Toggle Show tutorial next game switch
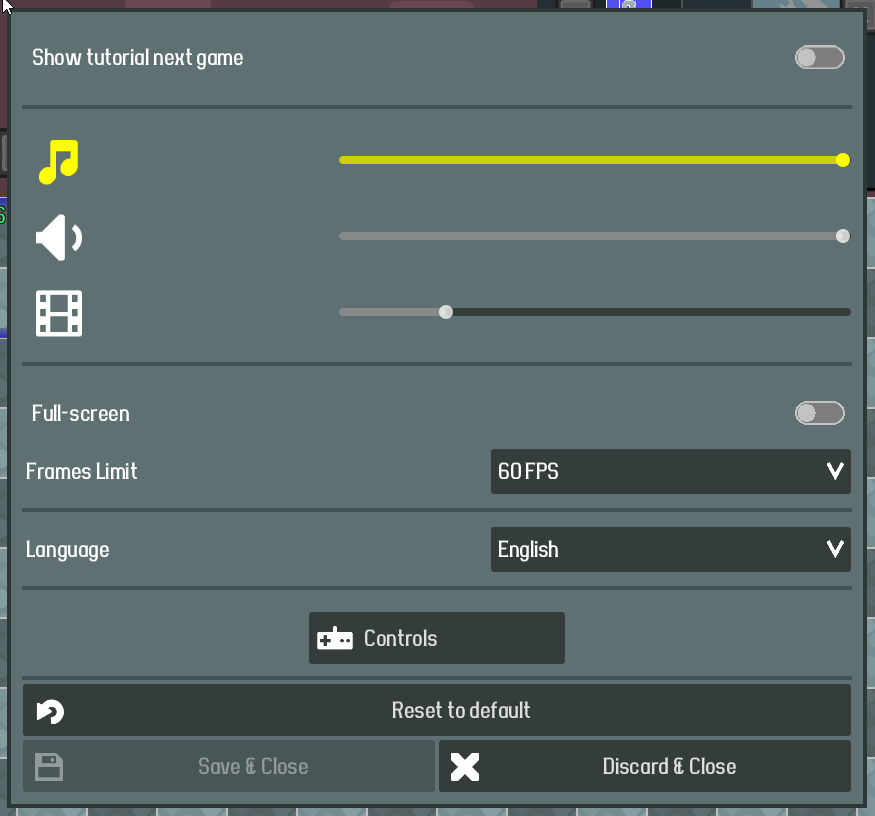This screenshot has width=875, height=816. 819,57
